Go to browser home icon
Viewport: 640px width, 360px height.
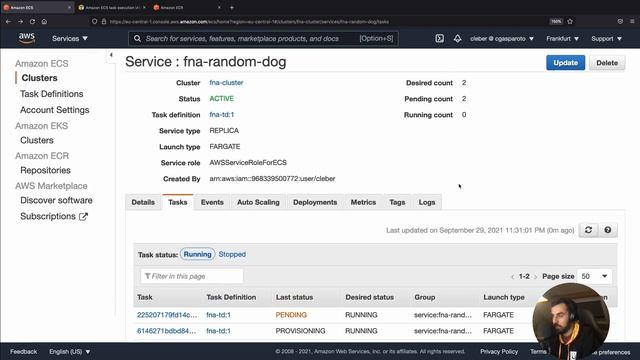(44, 21)
